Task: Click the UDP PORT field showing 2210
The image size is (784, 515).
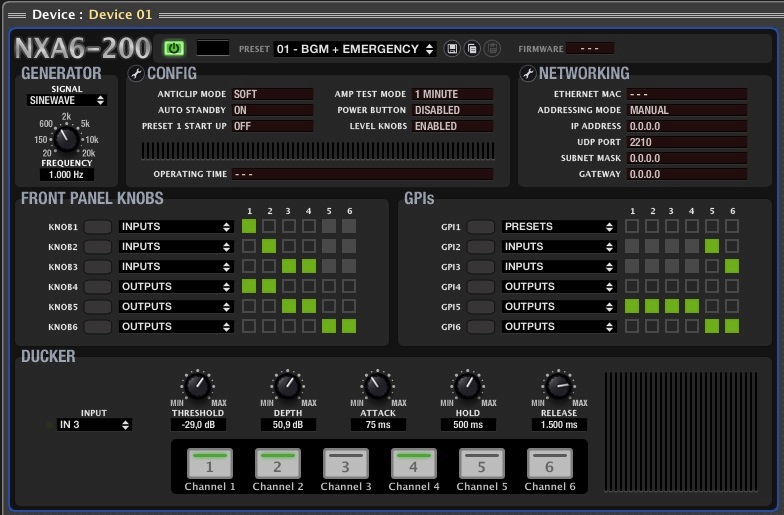Action: [x=686, y=142]
